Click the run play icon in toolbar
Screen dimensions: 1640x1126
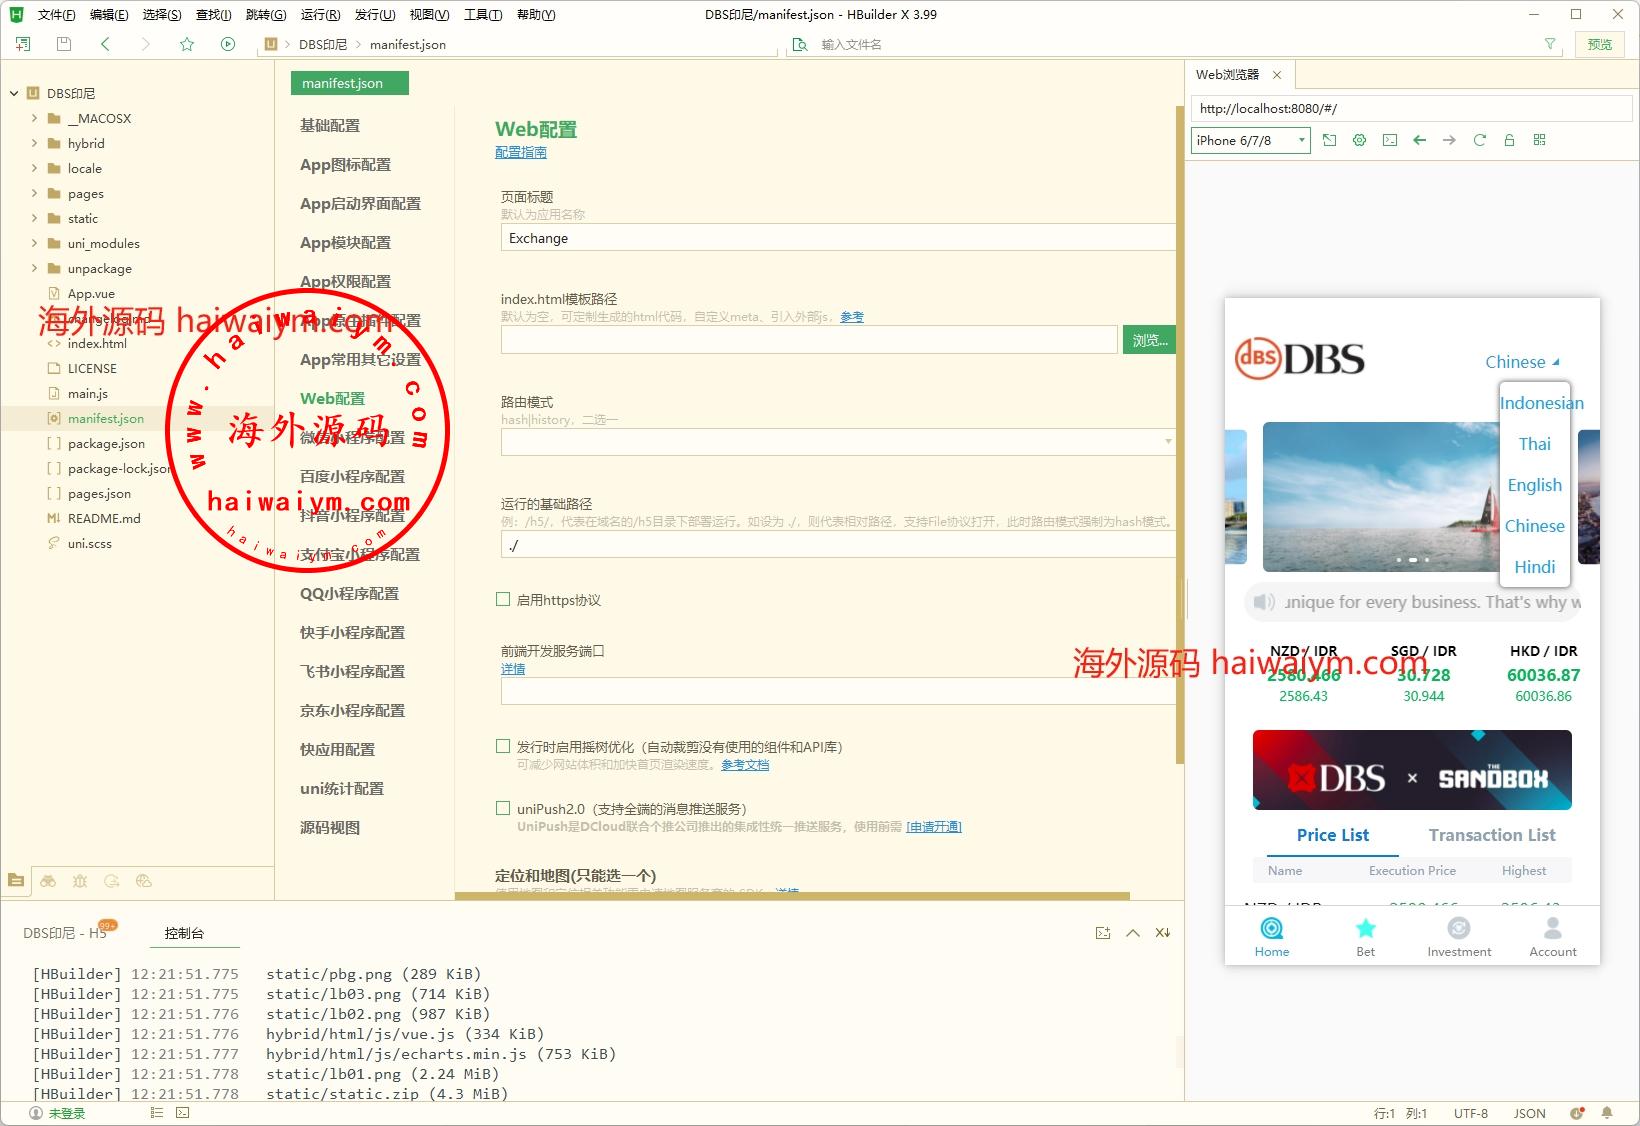(228, 44)
